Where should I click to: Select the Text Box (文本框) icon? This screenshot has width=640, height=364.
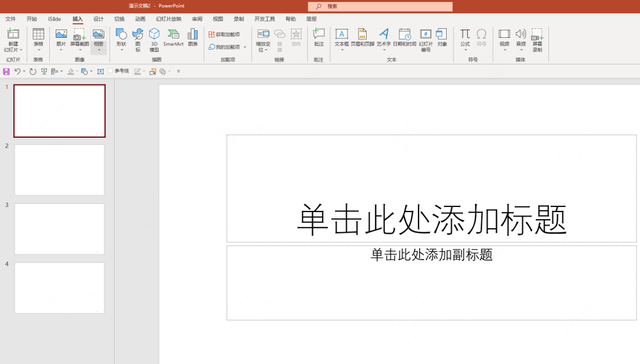tap(342, 34)
